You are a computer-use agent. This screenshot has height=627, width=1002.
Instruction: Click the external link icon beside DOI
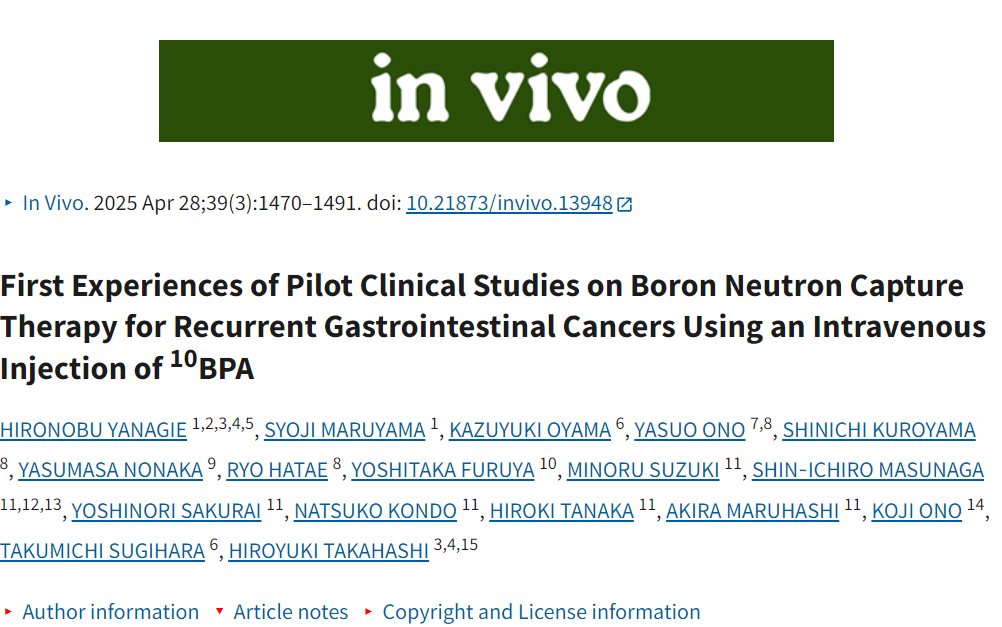click(625, 204)
